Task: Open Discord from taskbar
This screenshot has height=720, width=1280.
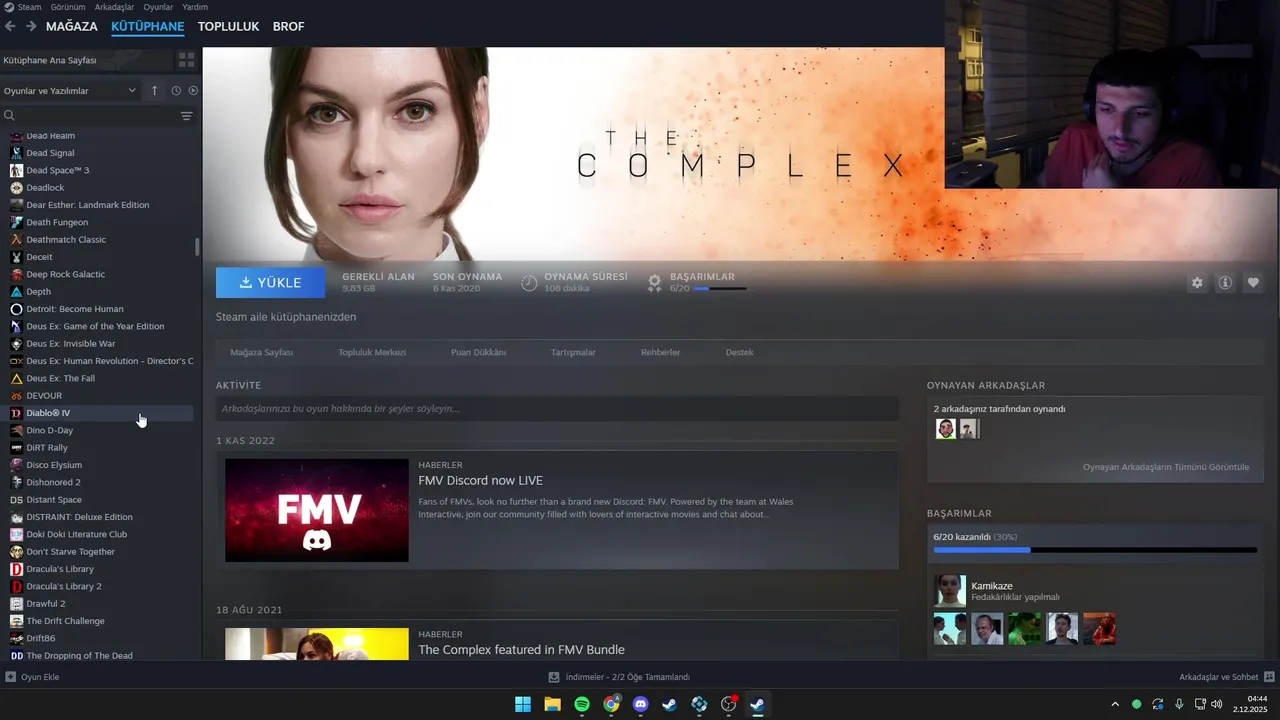Action: [x=641, y=704]
